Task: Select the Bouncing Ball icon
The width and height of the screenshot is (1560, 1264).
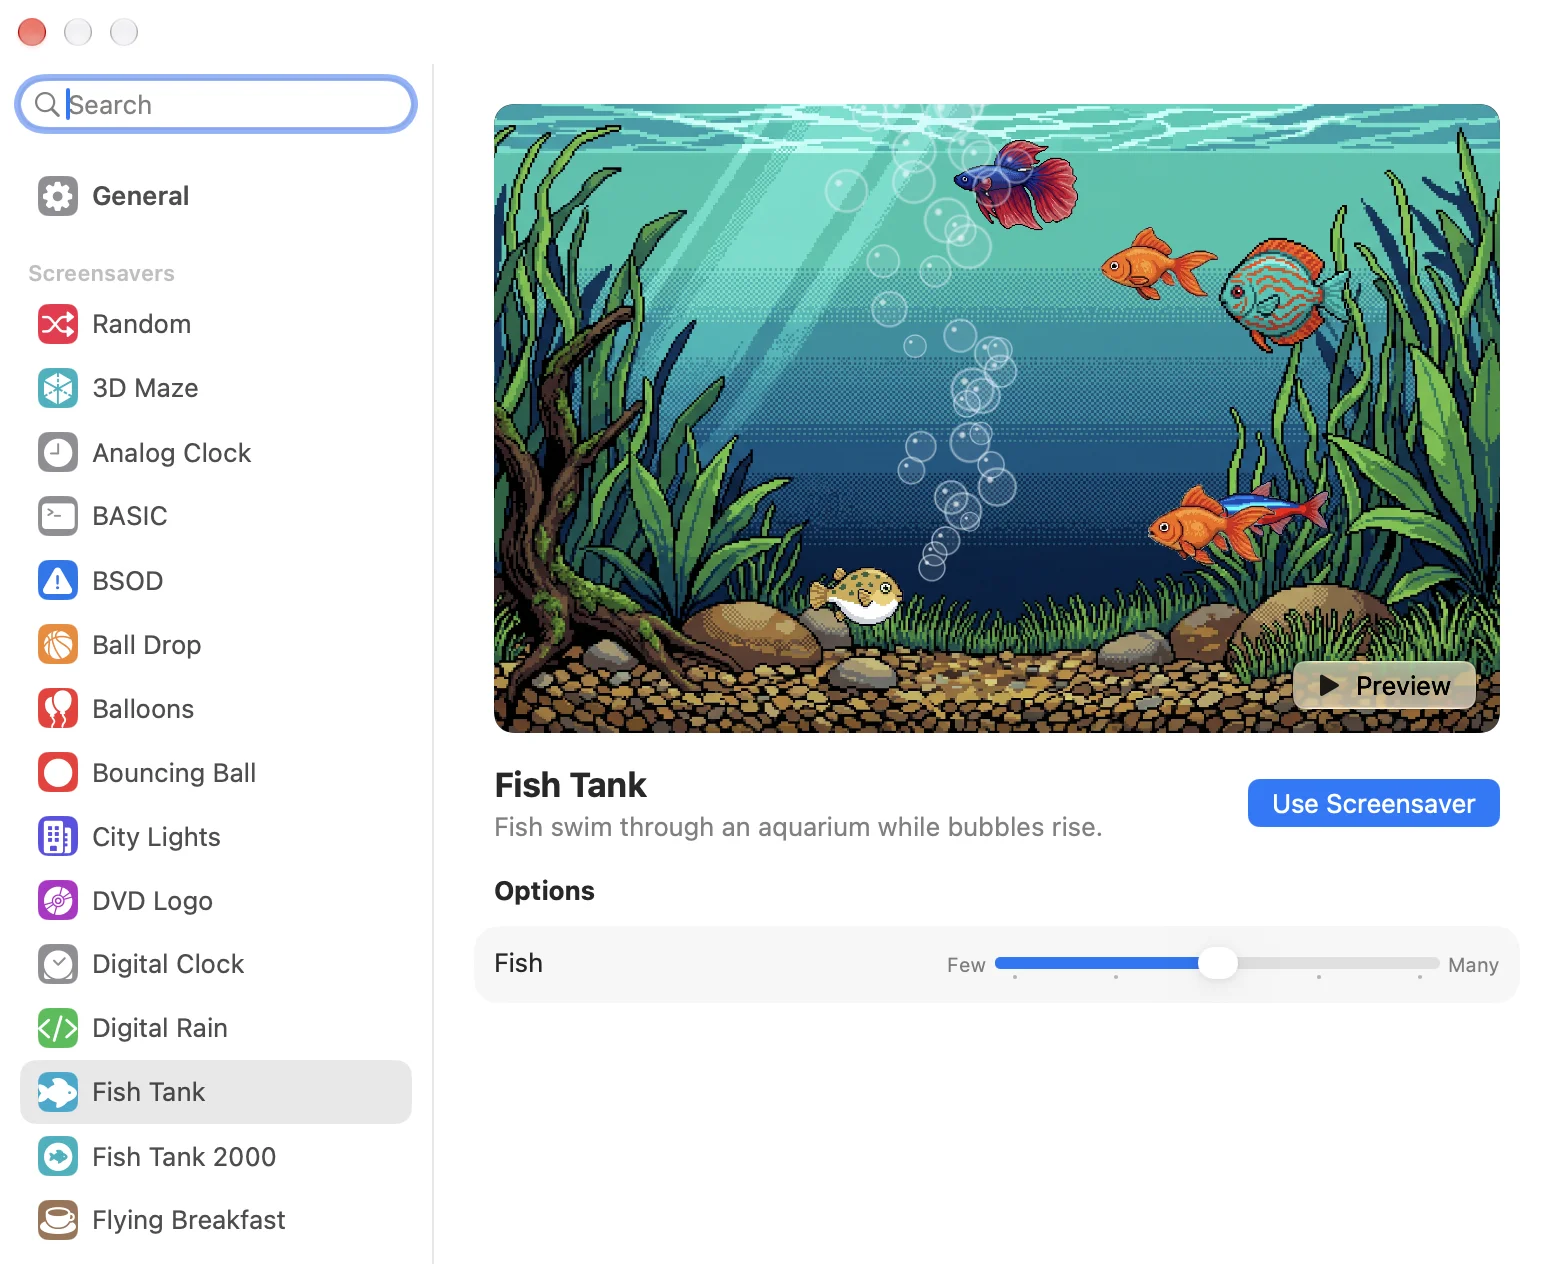Action: click(x=58, y=772)
